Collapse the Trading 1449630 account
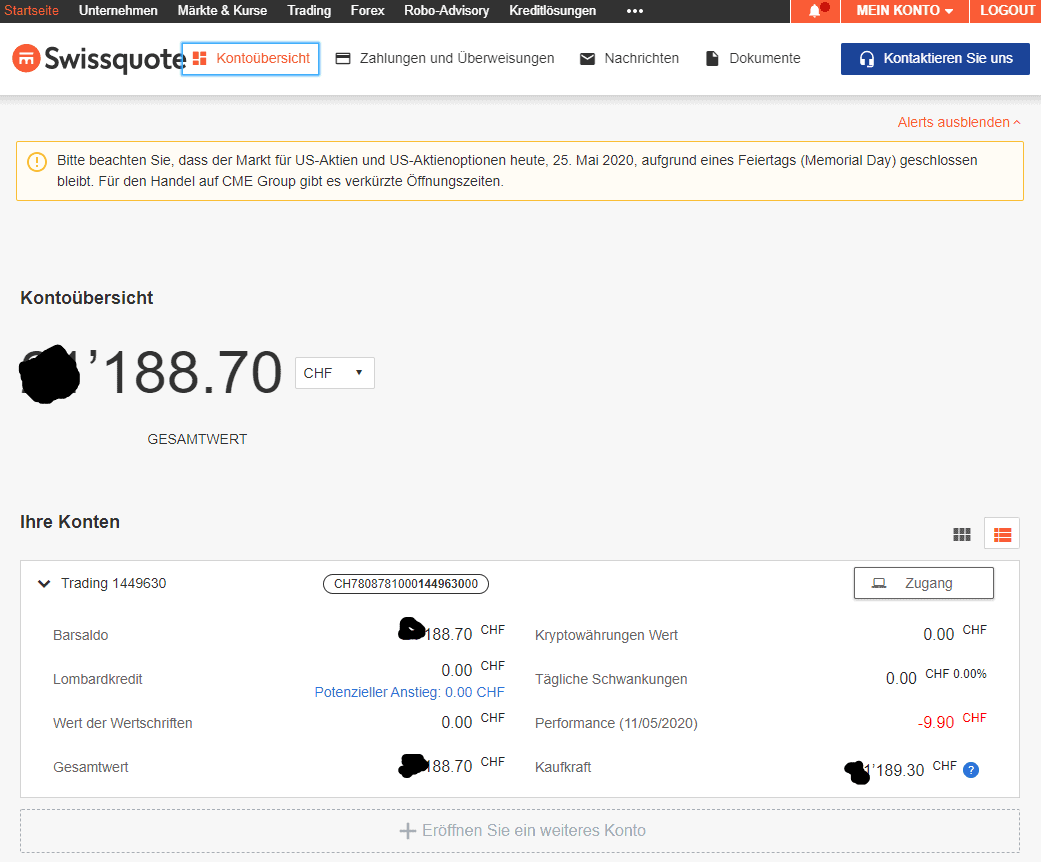Viewport: 1041px width, 862px height. click(44, 584)
